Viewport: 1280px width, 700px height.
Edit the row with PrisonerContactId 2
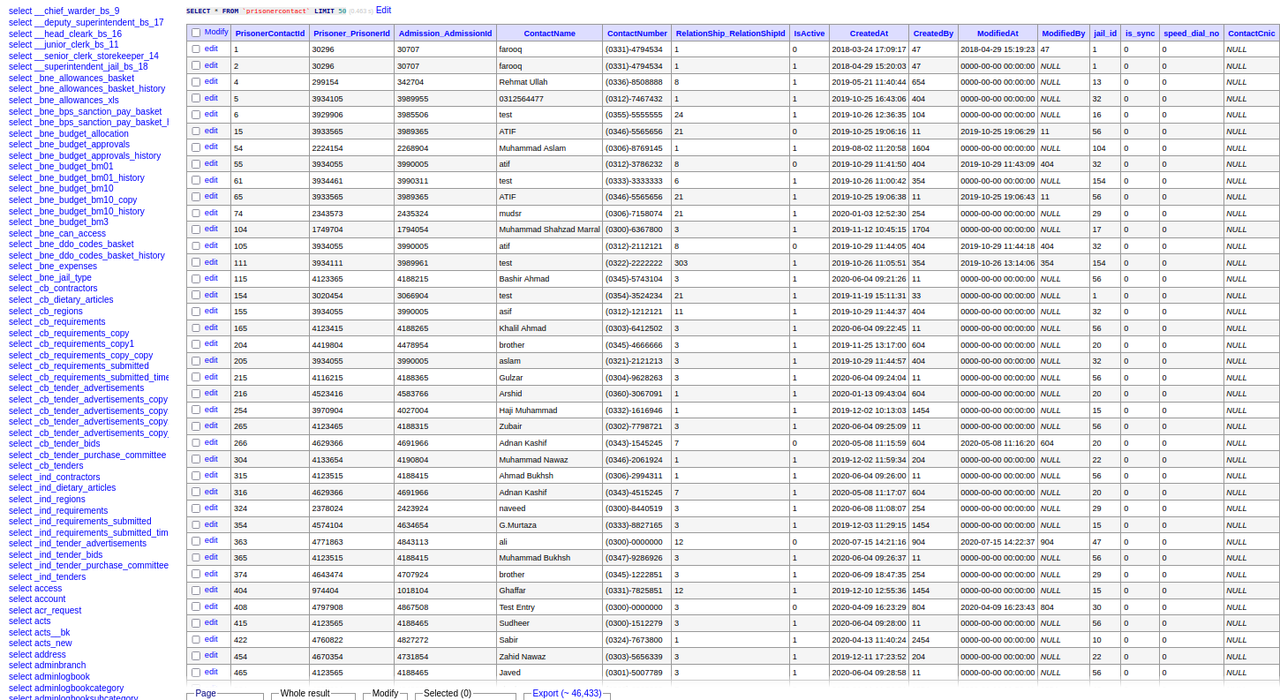(211, 65)
